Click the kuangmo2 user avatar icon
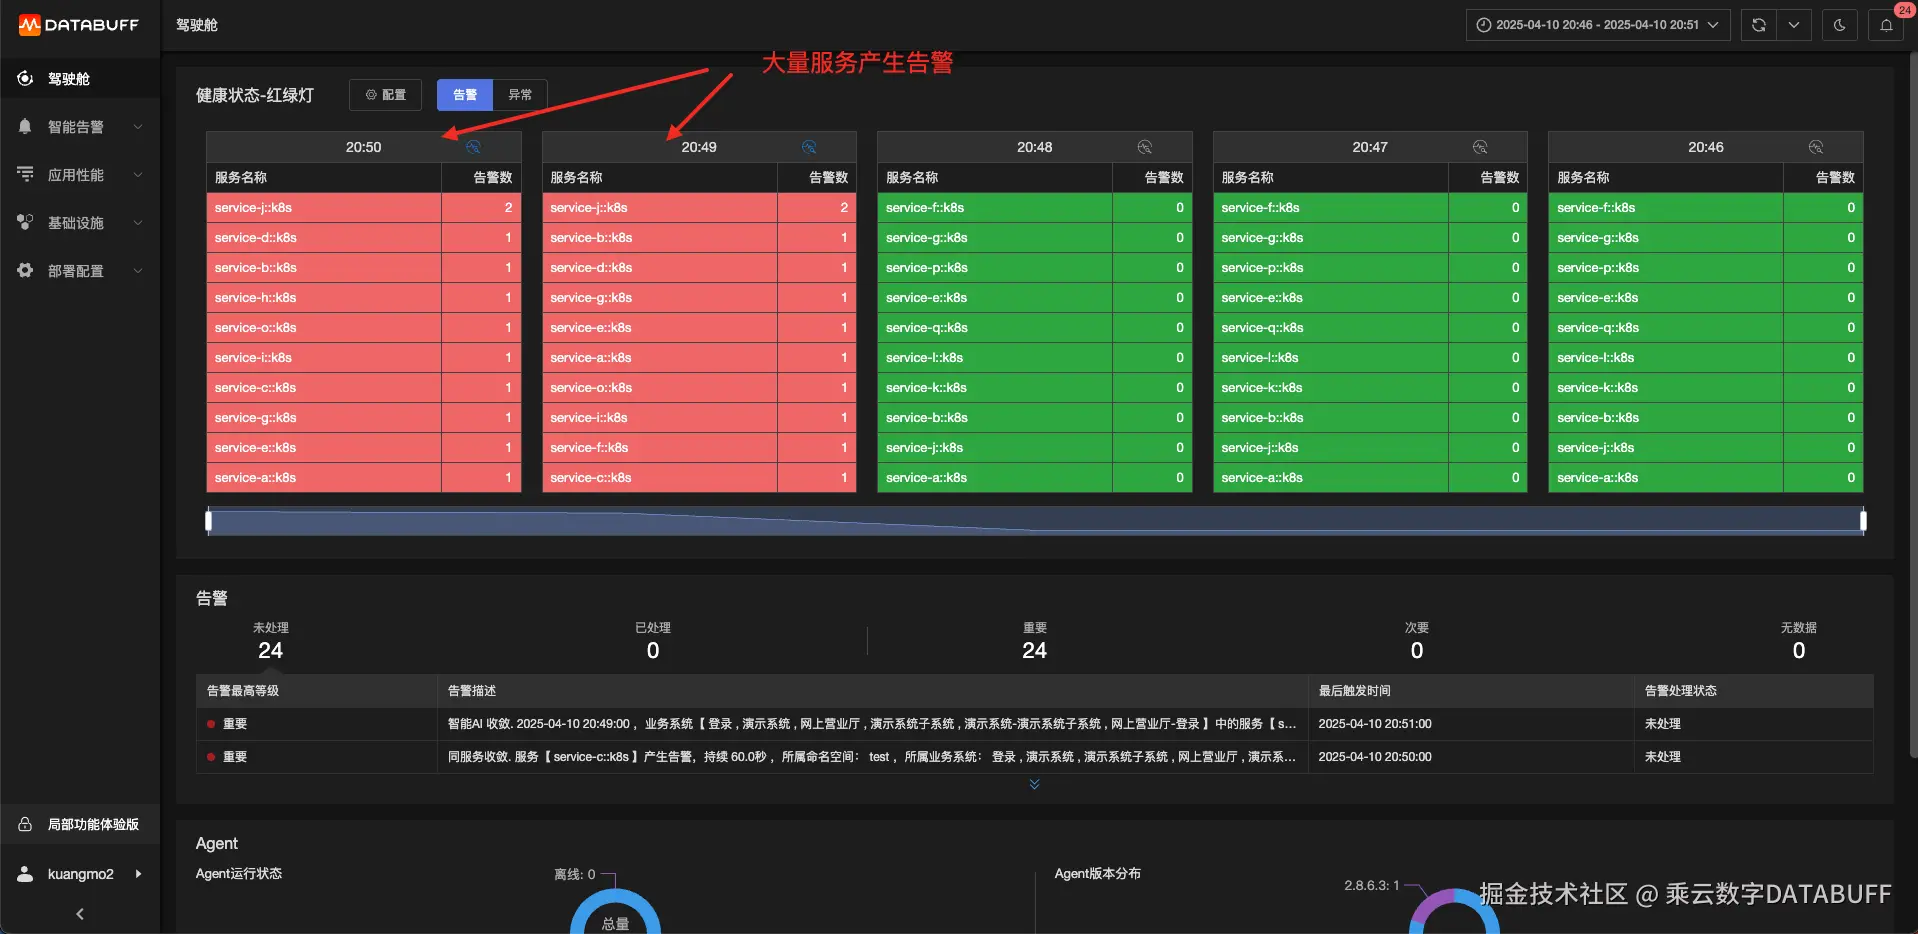This screenshot has width=1918, height=934. pos(25,874)
